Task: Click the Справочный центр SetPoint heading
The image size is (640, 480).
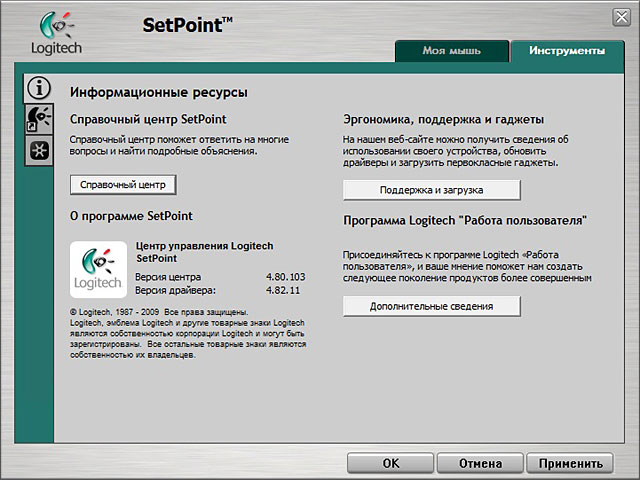Action: pyautogui.click(x=148, y=119)
